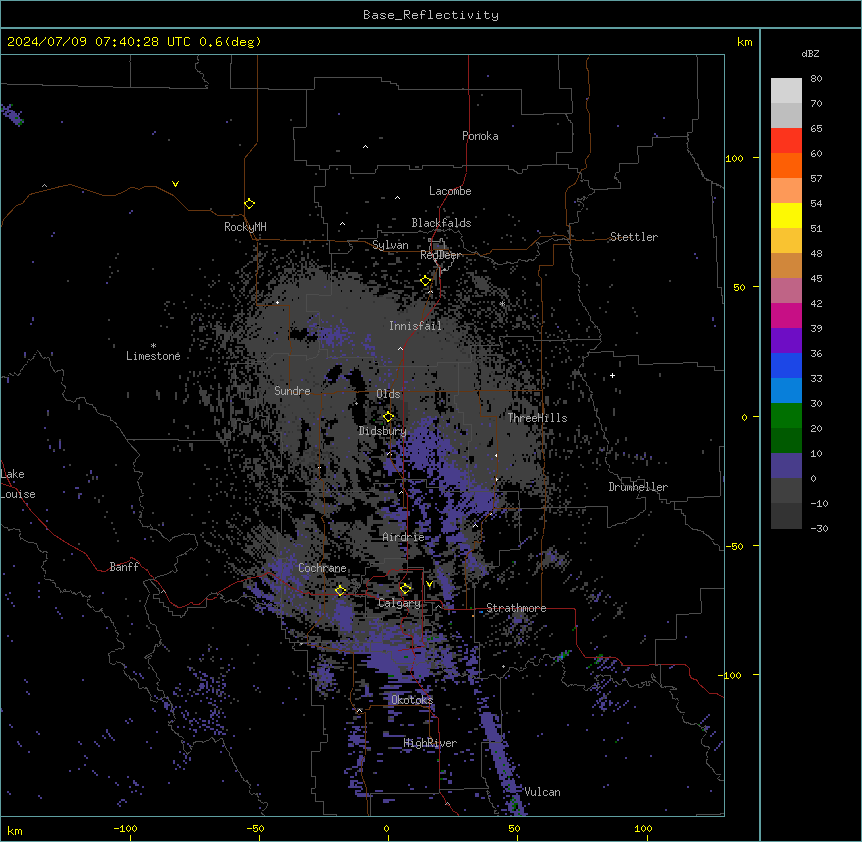This screenshot has height=842, width=862.
Task: Click the yellow diamond marker near RockyMH
Action: [x=249, y=204]
